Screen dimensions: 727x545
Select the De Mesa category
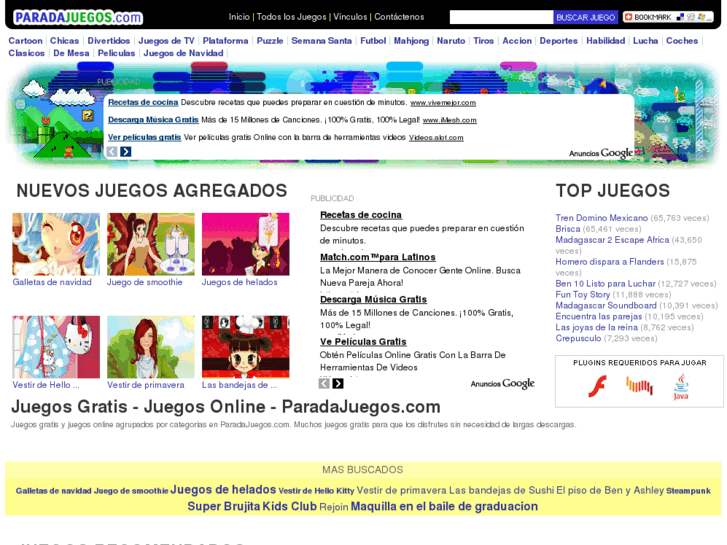coord(71,53)
